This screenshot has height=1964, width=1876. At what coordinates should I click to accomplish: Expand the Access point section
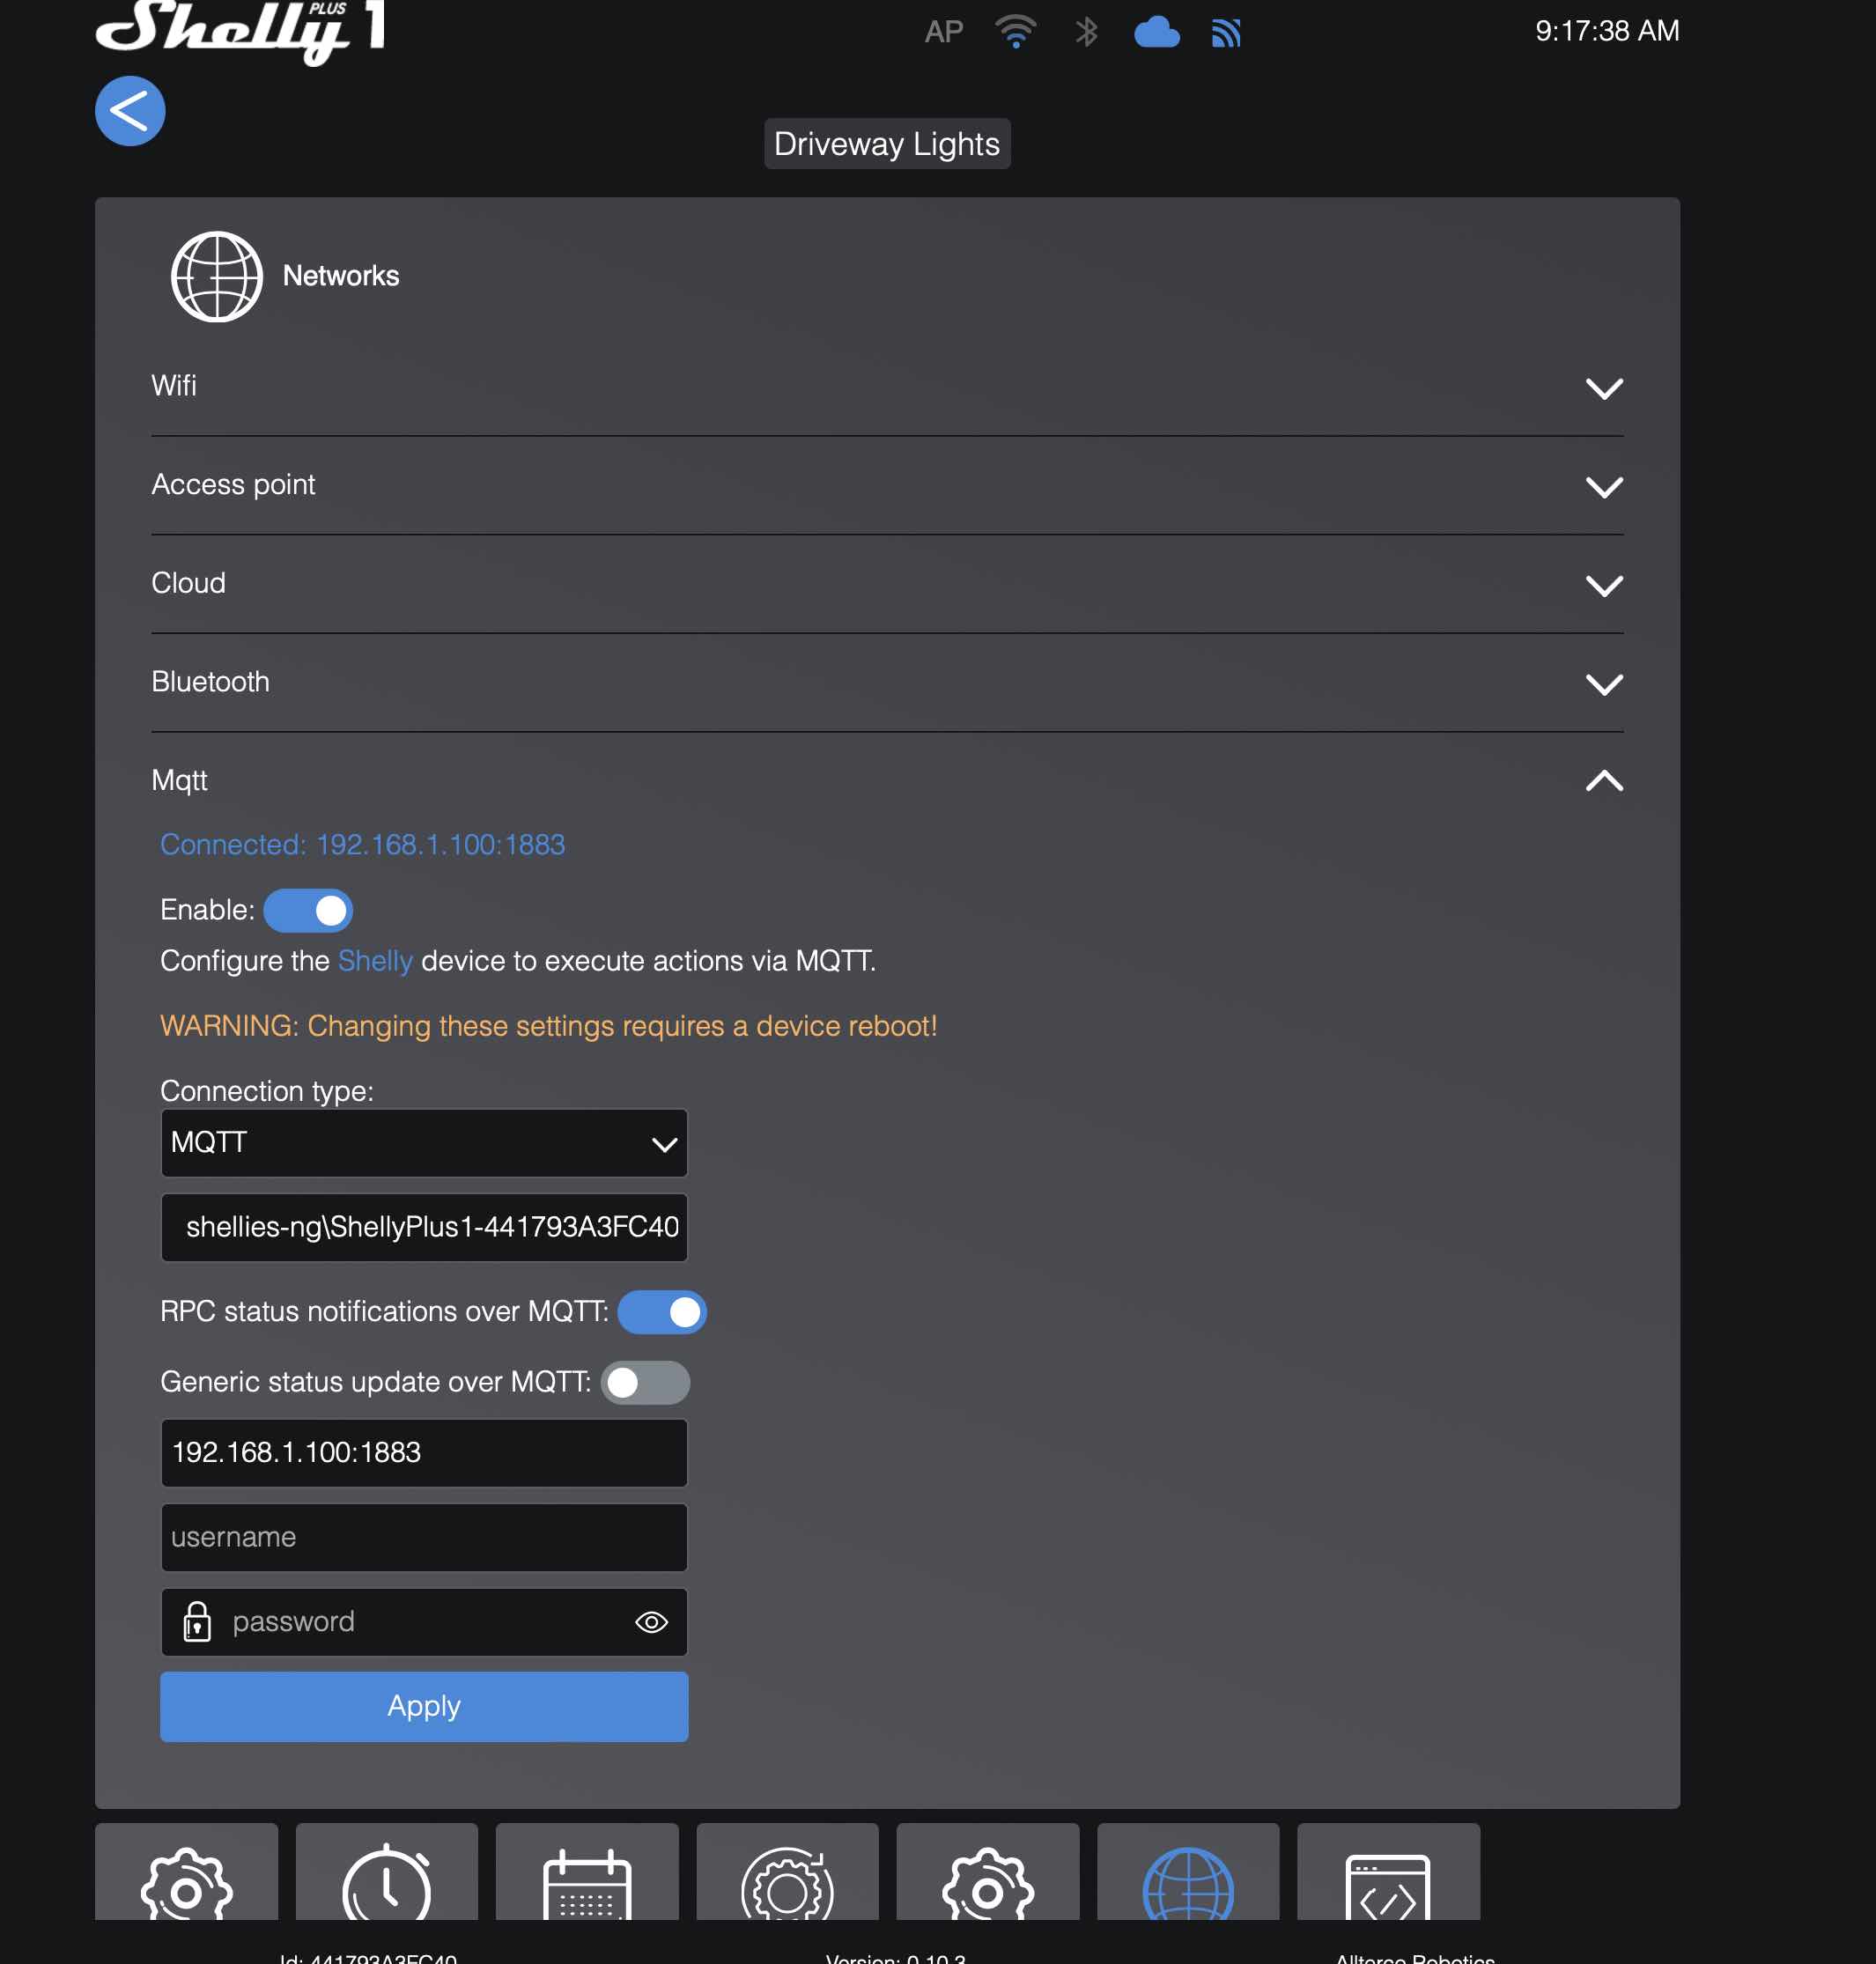[887, 486]
